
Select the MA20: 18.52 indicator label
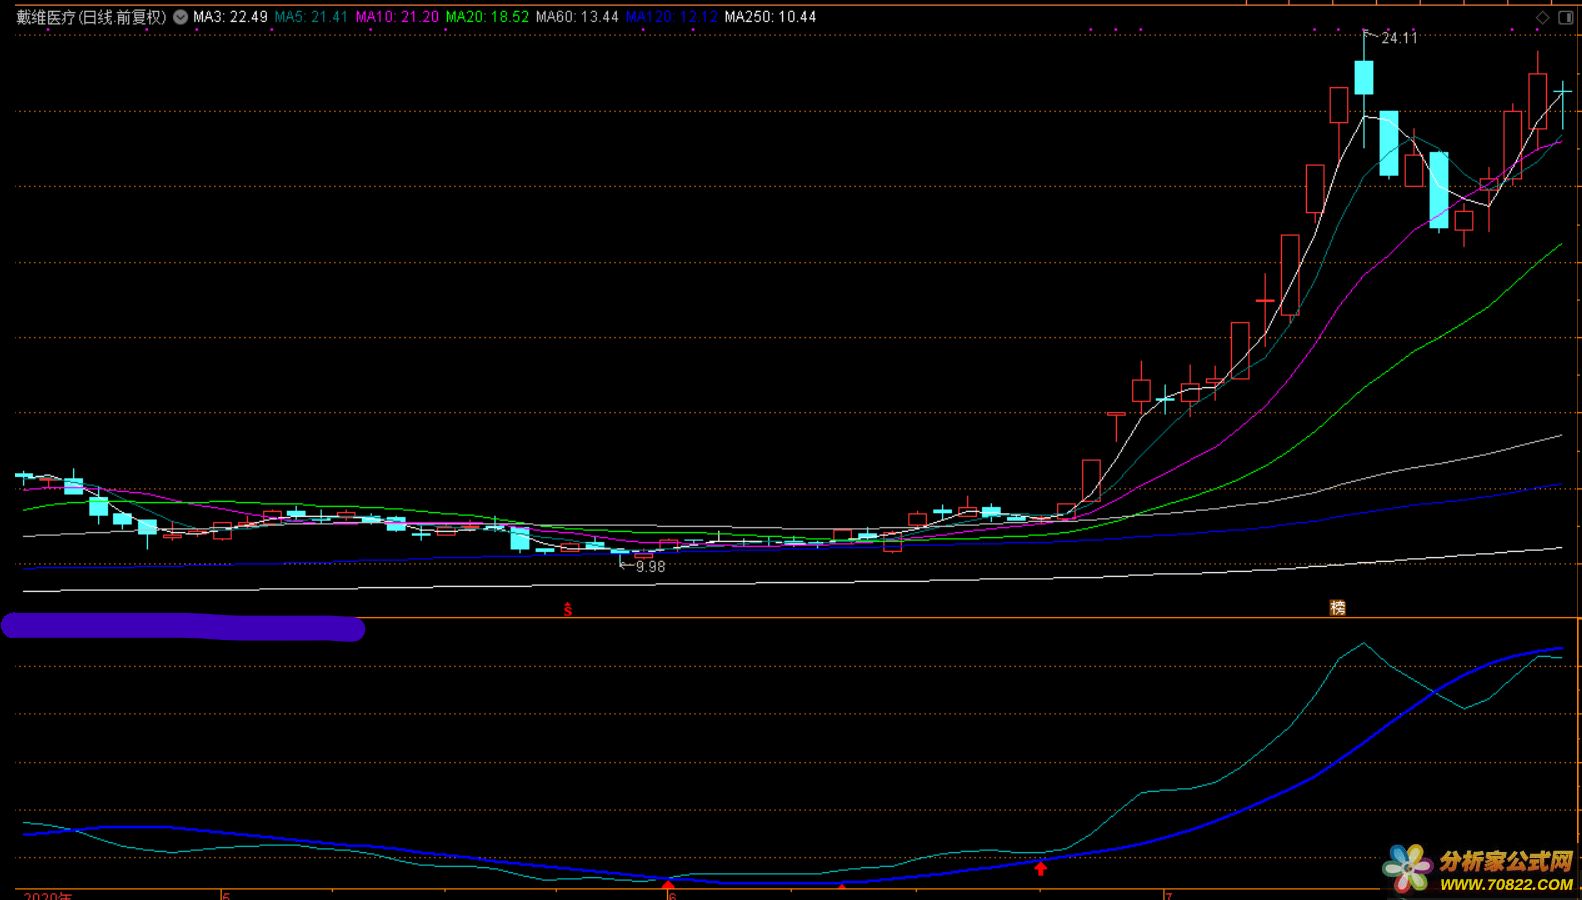pos(487,17)
